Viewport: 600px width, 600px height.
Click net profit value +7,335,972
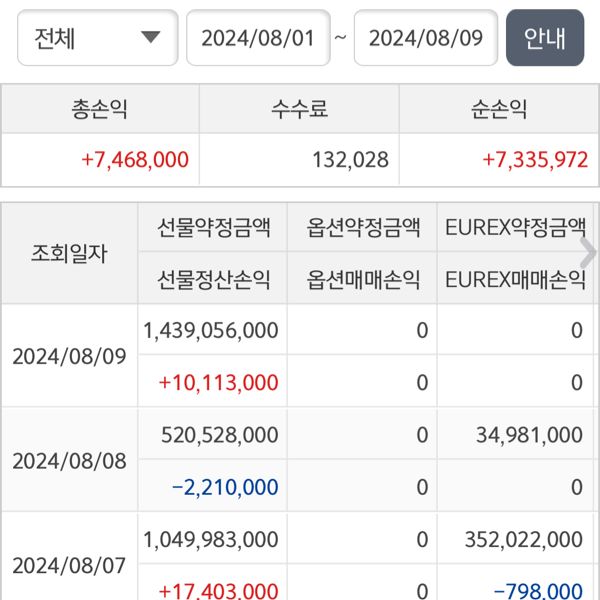click(x=535, y=159)
